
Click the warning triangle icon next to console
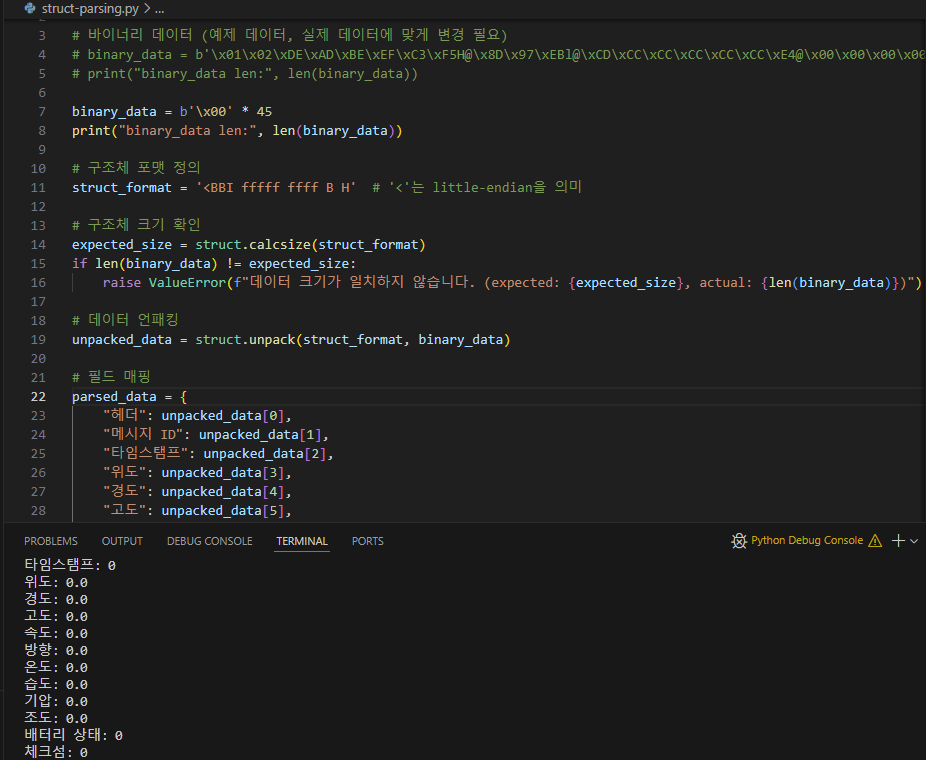coord(875,541)
